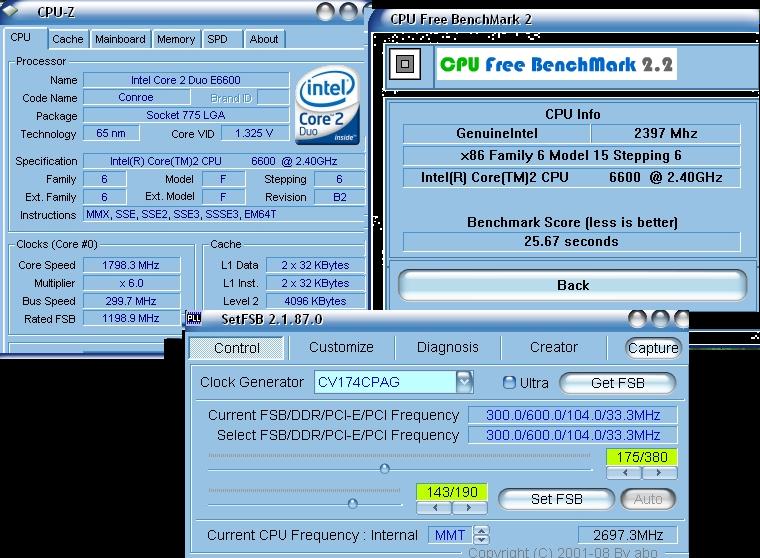The image size is (760, 558).
Task: Click the 1798.3 MHz core speed value
Action: pos(131,265)
